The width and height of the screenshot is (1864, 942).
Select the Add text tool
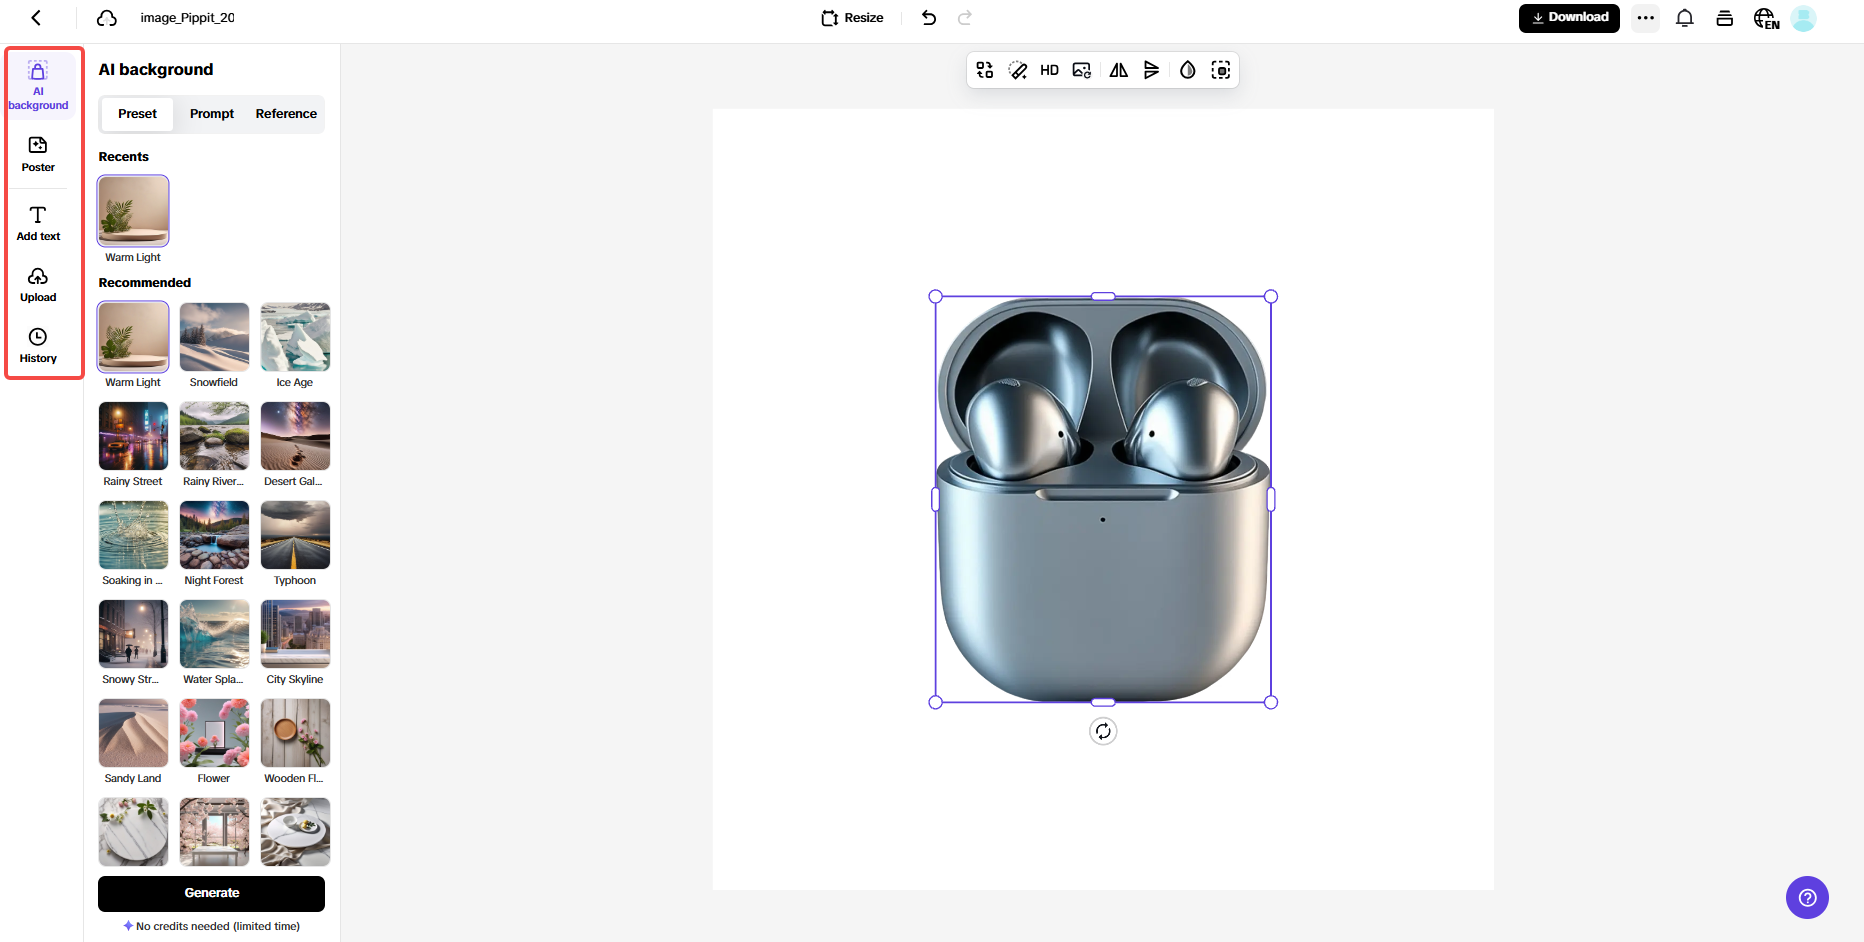(x=38, y=223)
